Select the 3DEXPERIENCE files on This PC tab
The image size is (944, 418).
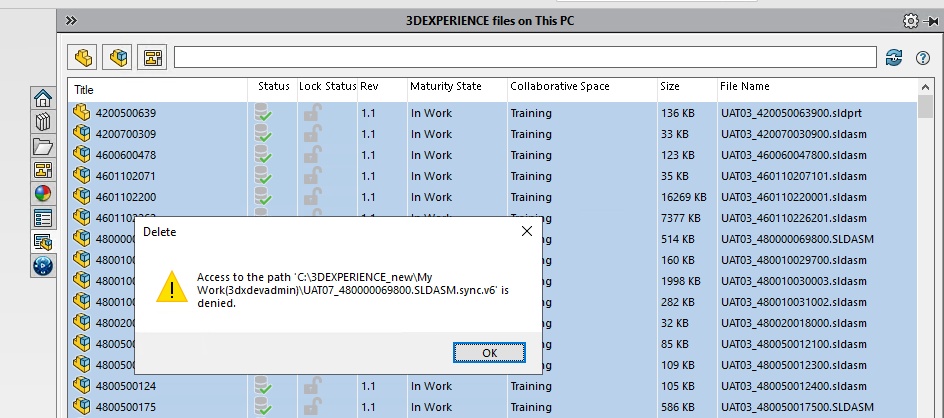[43, 242]
